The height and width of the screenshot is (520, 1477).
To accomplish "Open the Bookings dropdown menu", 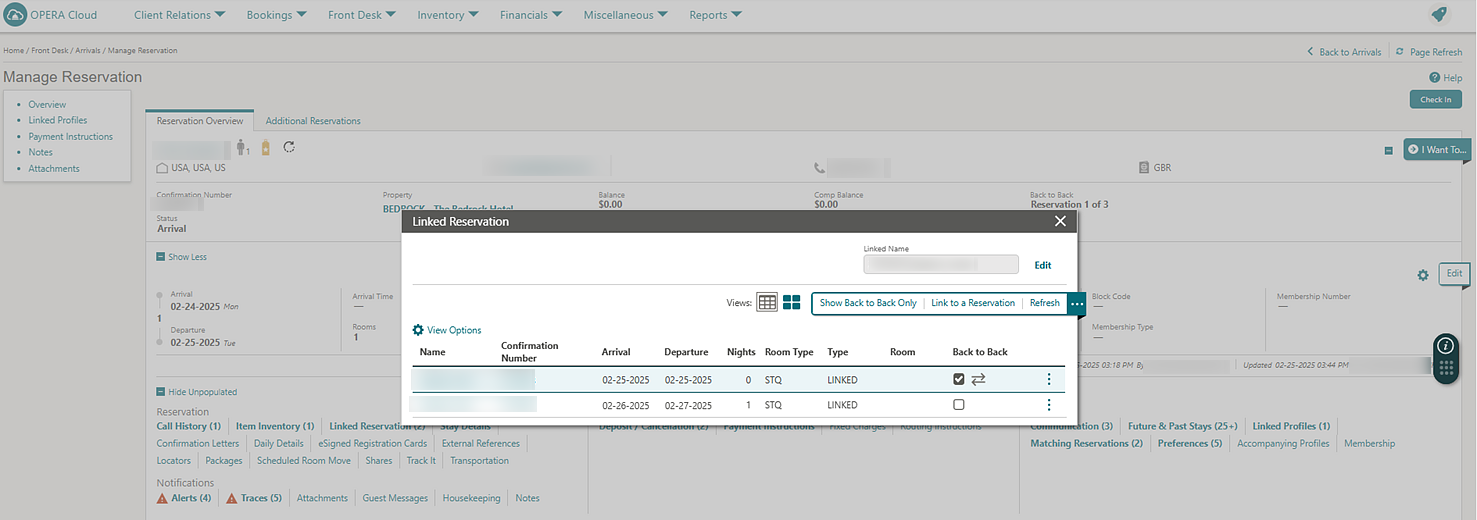I will tap(279, 15).
